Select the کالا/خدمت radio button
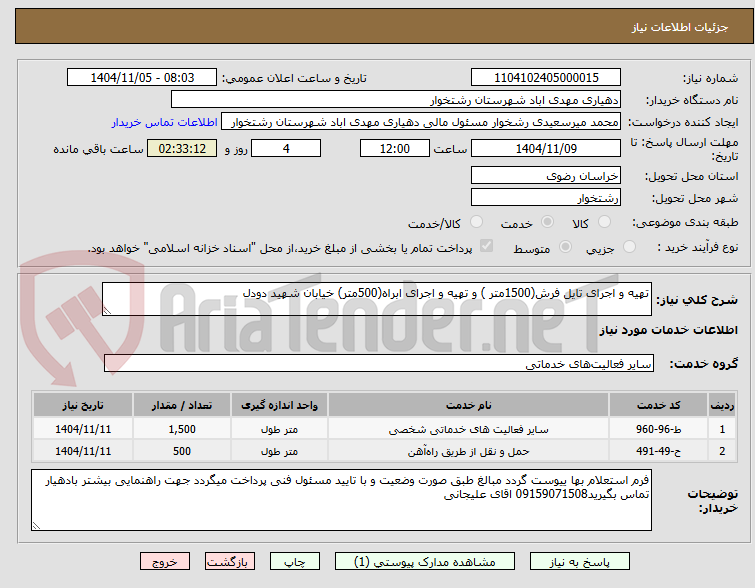Image resolution: width=755 pixels, height=588 pixels. (x=476, y=222)
